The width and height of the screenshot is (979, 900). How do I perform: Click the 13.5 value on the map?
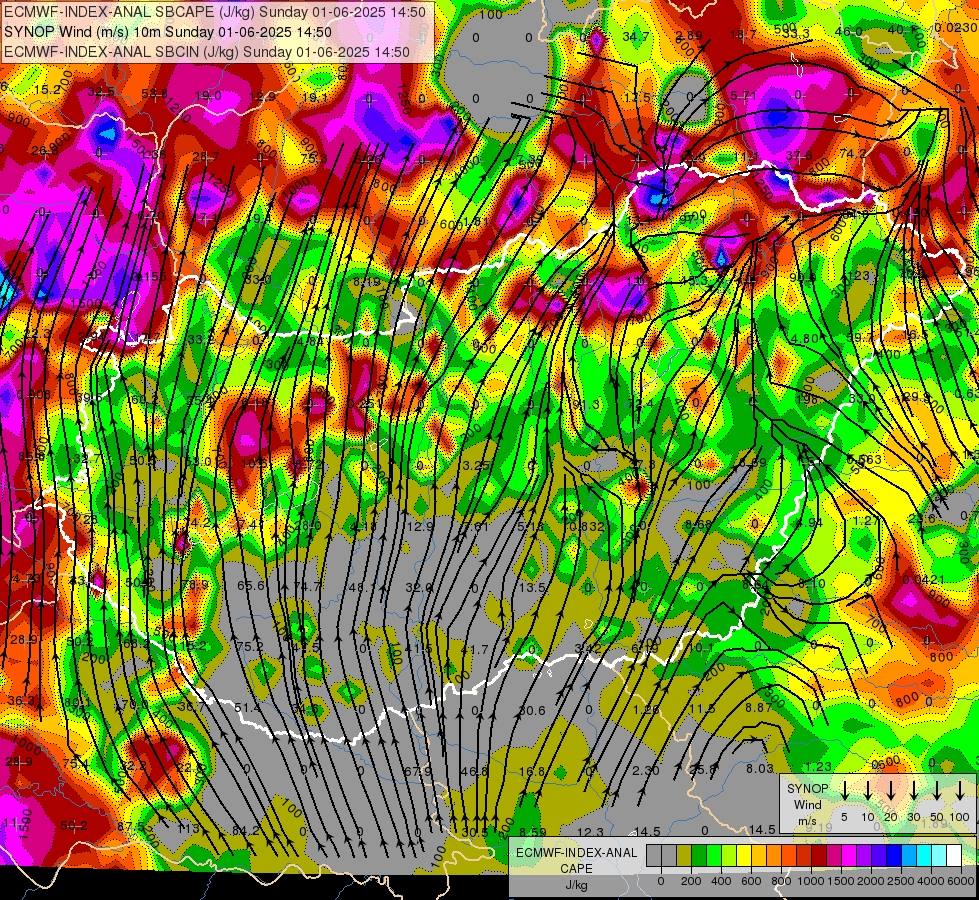[532, 588]
